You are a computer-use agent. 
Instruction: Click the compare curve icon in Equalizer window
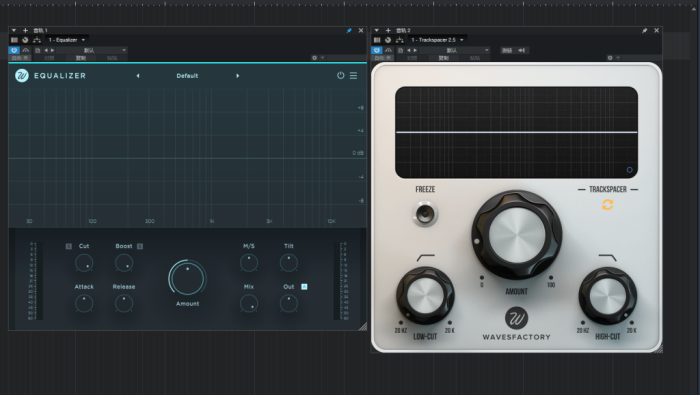point(25,50)
